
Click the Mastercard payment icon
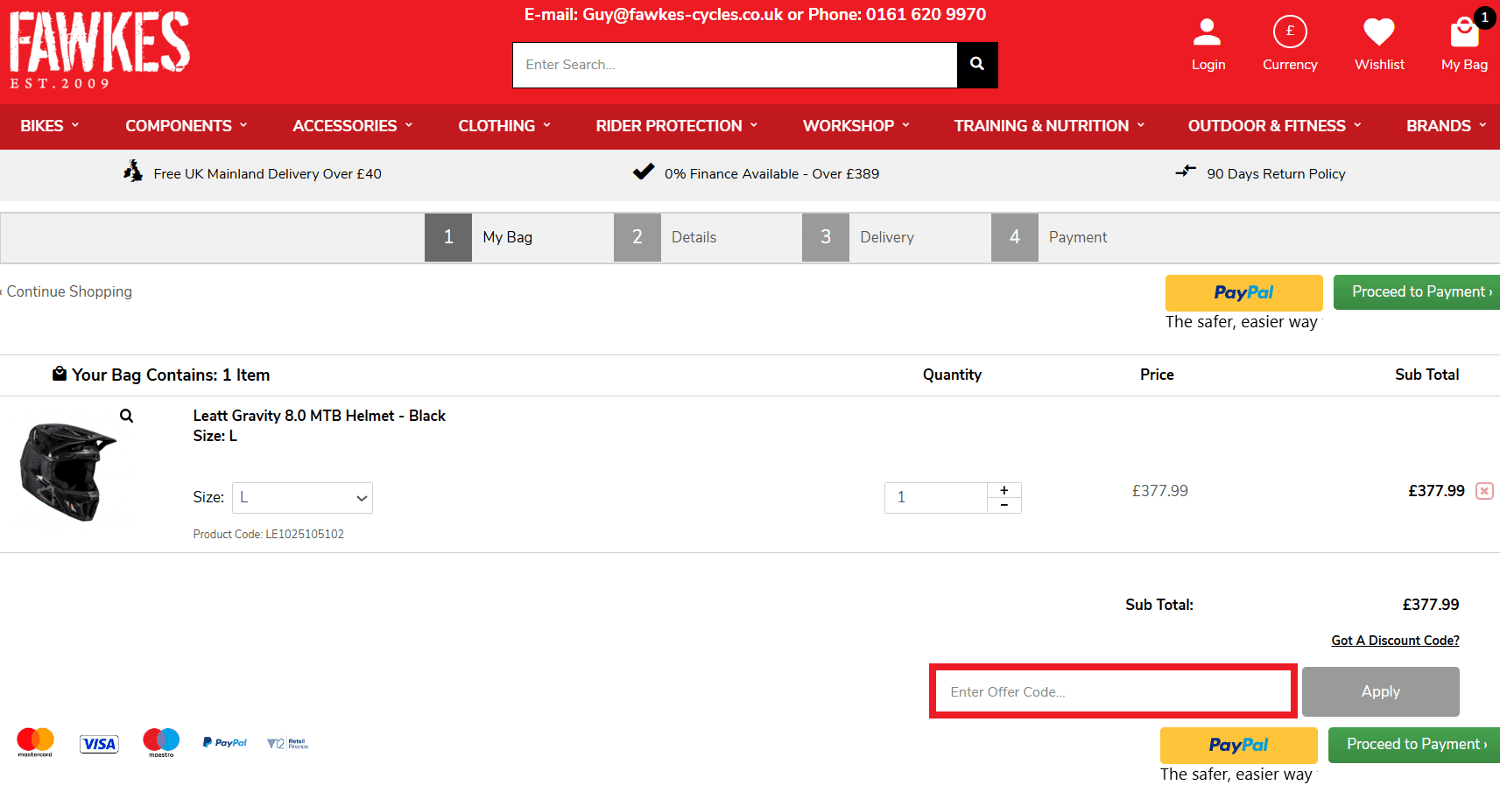click(x=36, y=742)
